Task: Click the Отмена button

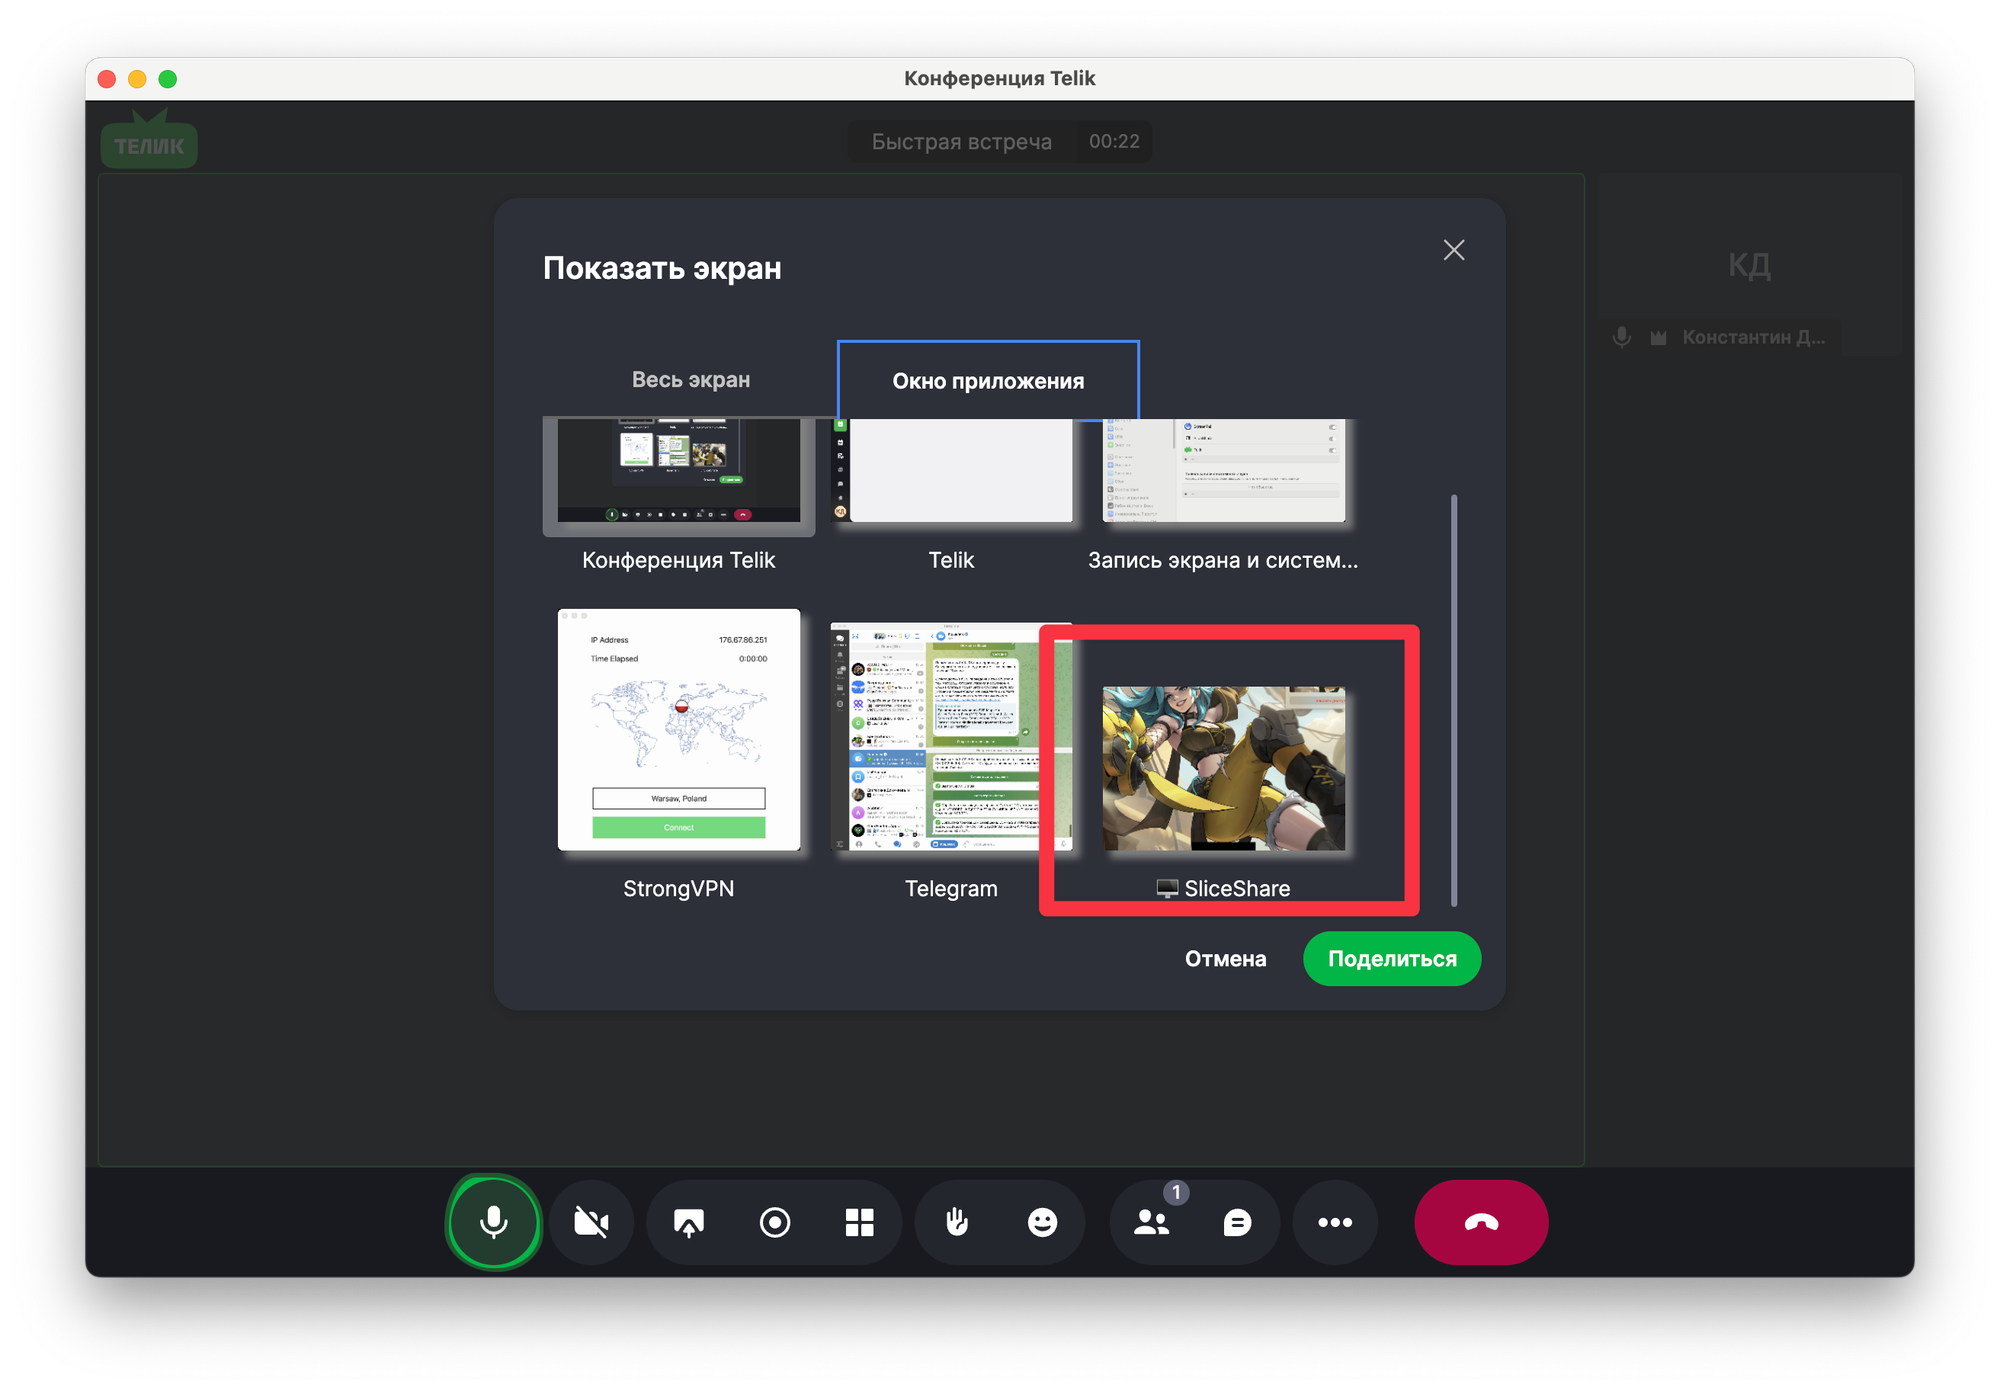Action: point(1225,959)
